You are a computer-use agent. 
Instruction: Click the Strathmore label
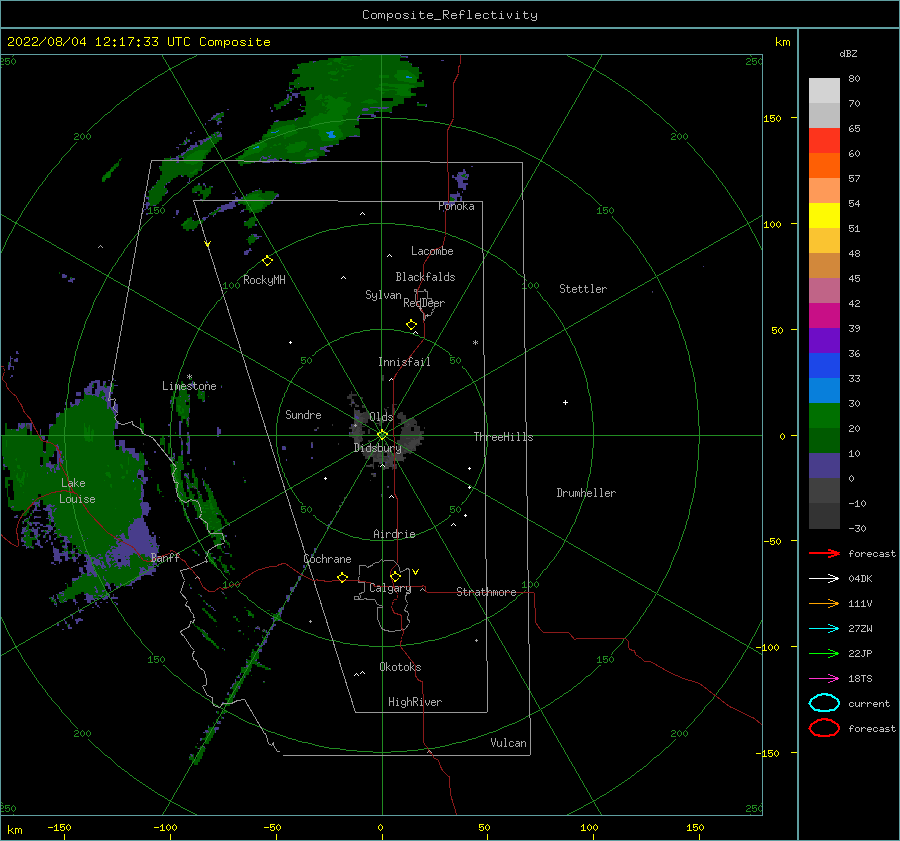[486, 592]
